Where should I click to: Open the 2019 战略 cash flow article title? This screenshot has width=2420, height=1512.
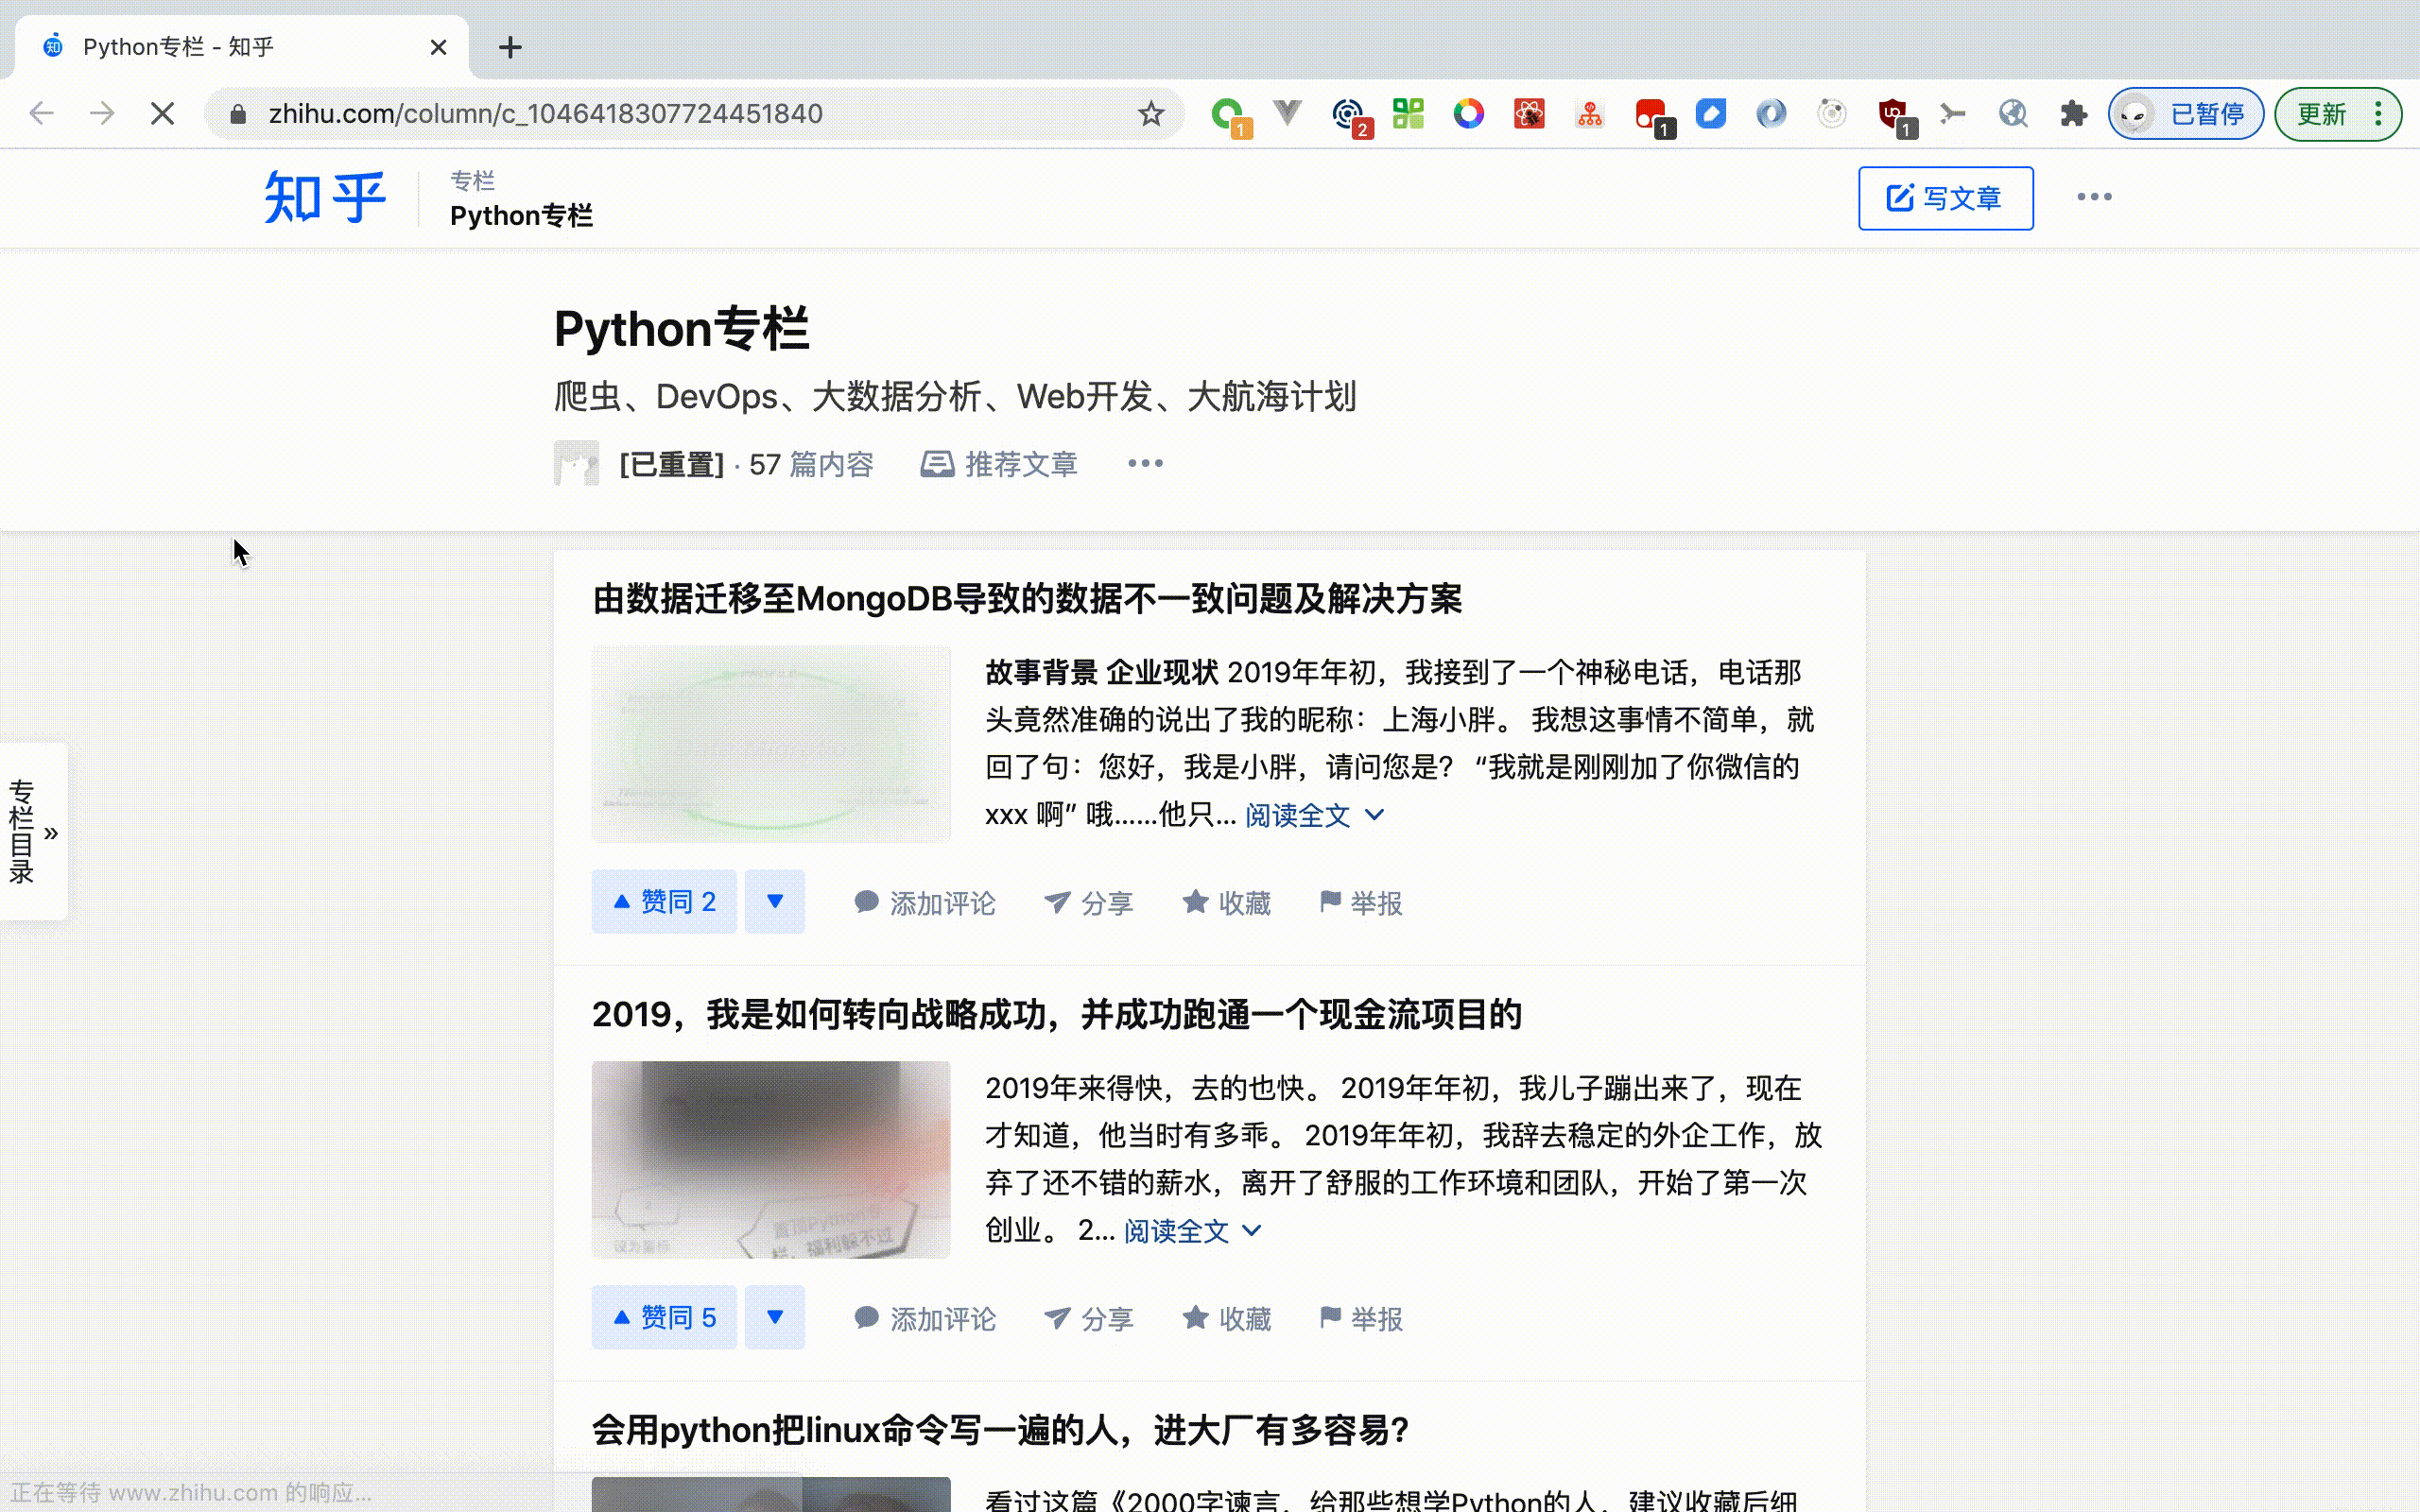[x=1057, y=1014]
